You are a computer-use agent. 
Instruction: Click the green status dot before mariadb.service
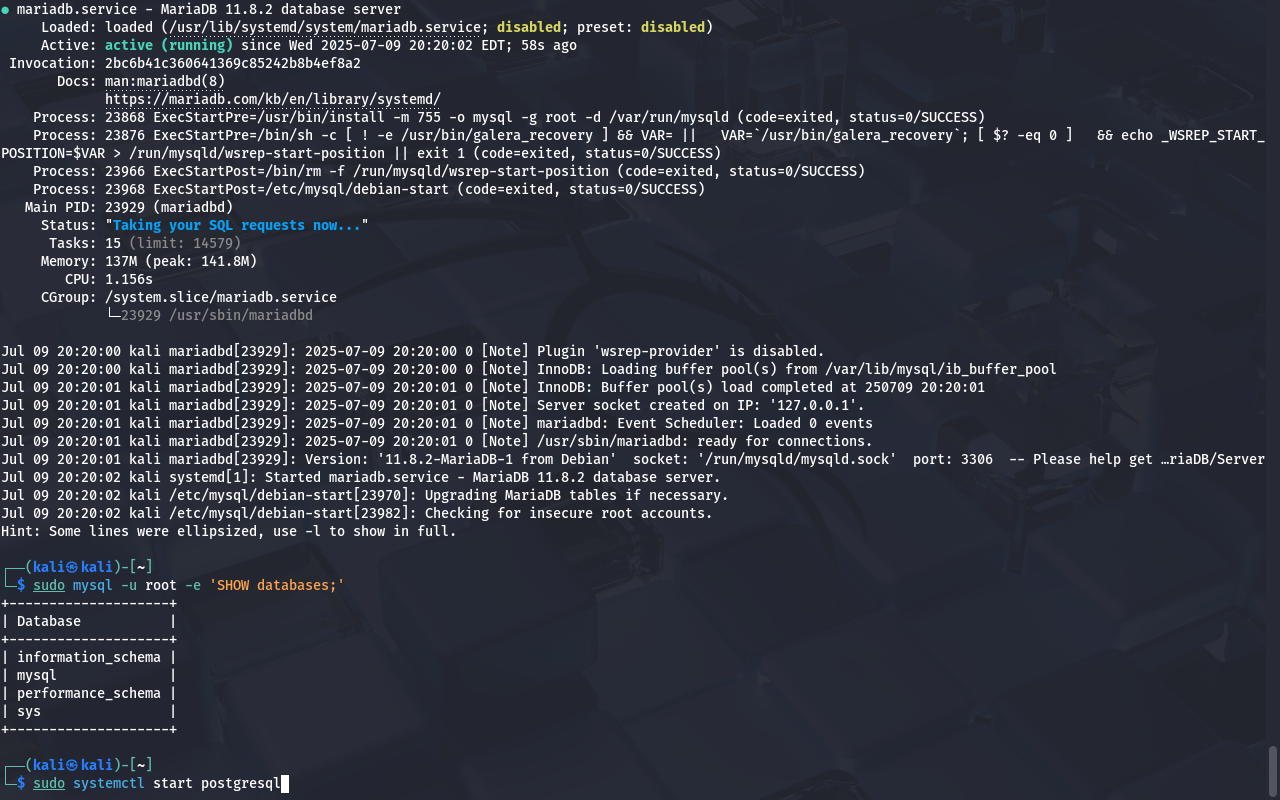5,9
